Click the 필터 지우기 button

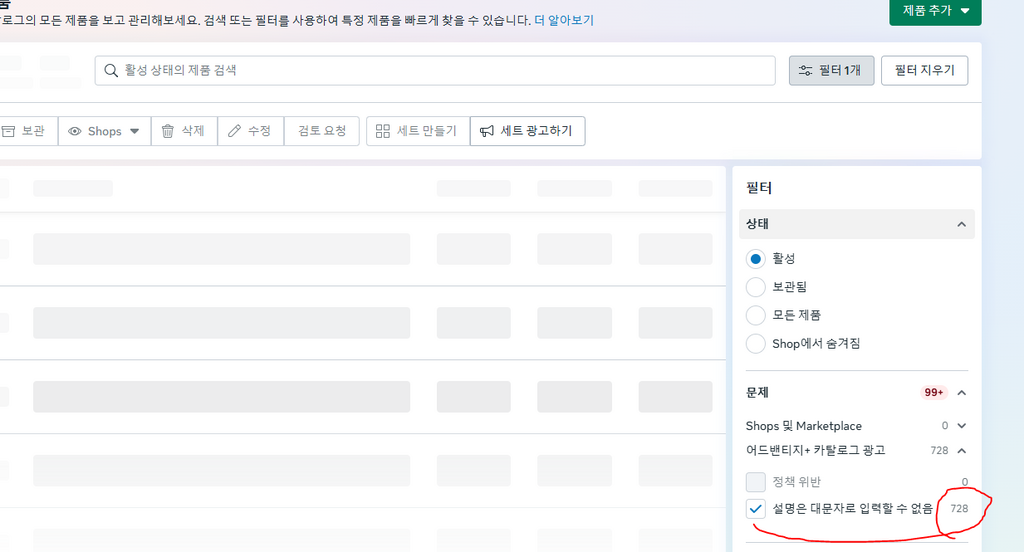(924, 71)
